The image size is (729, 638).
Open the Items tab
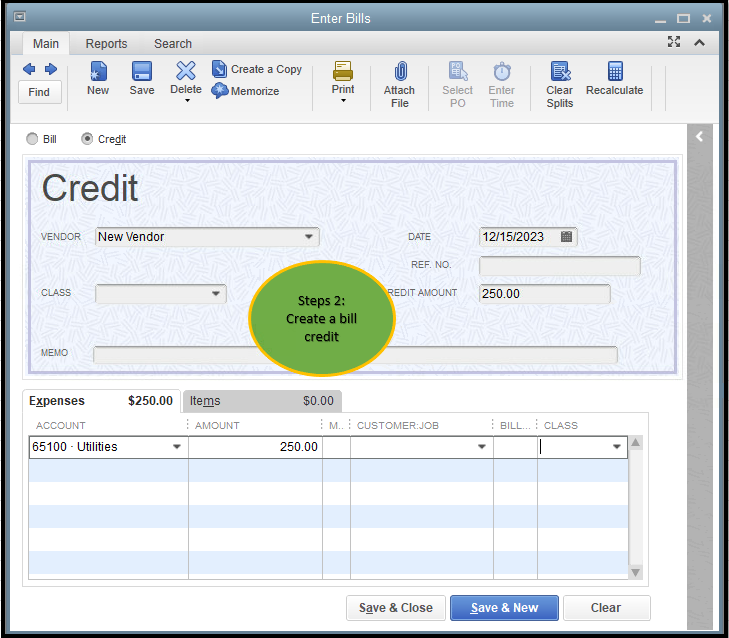(x=262, y=401)
